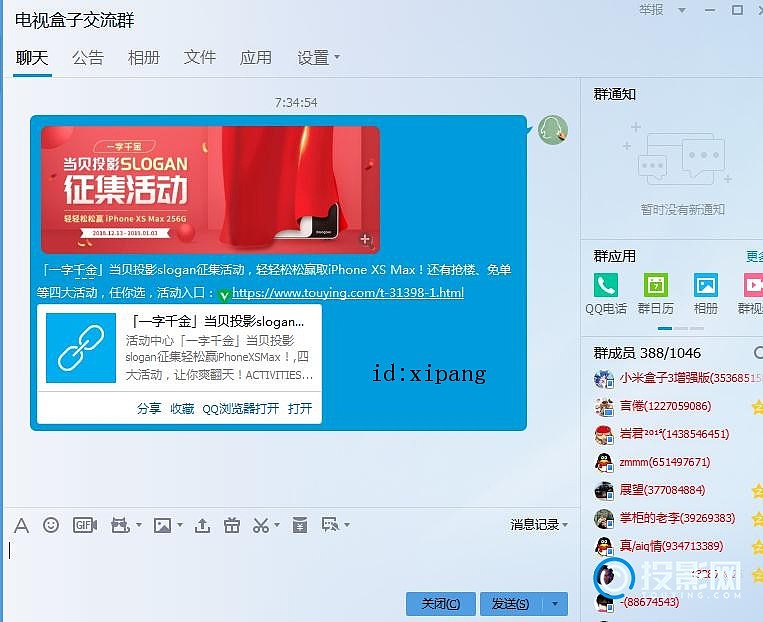Open title bar dropdown arrow near 举报
763x622 pixels.
click(x=682, y=10)
